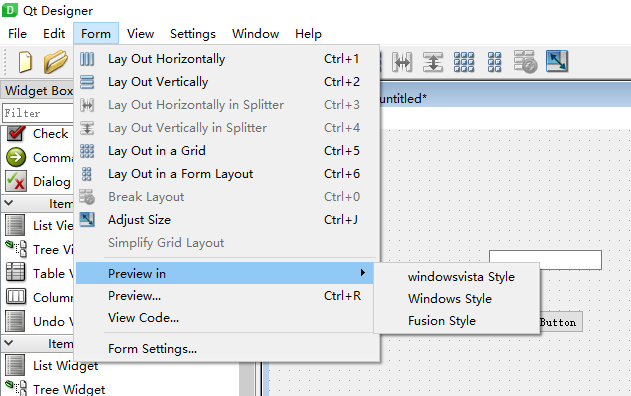The width and height of the screenshot is (631, 396).
Task: Select the Check Box widget icon in Widget Box
Action: 16,133
